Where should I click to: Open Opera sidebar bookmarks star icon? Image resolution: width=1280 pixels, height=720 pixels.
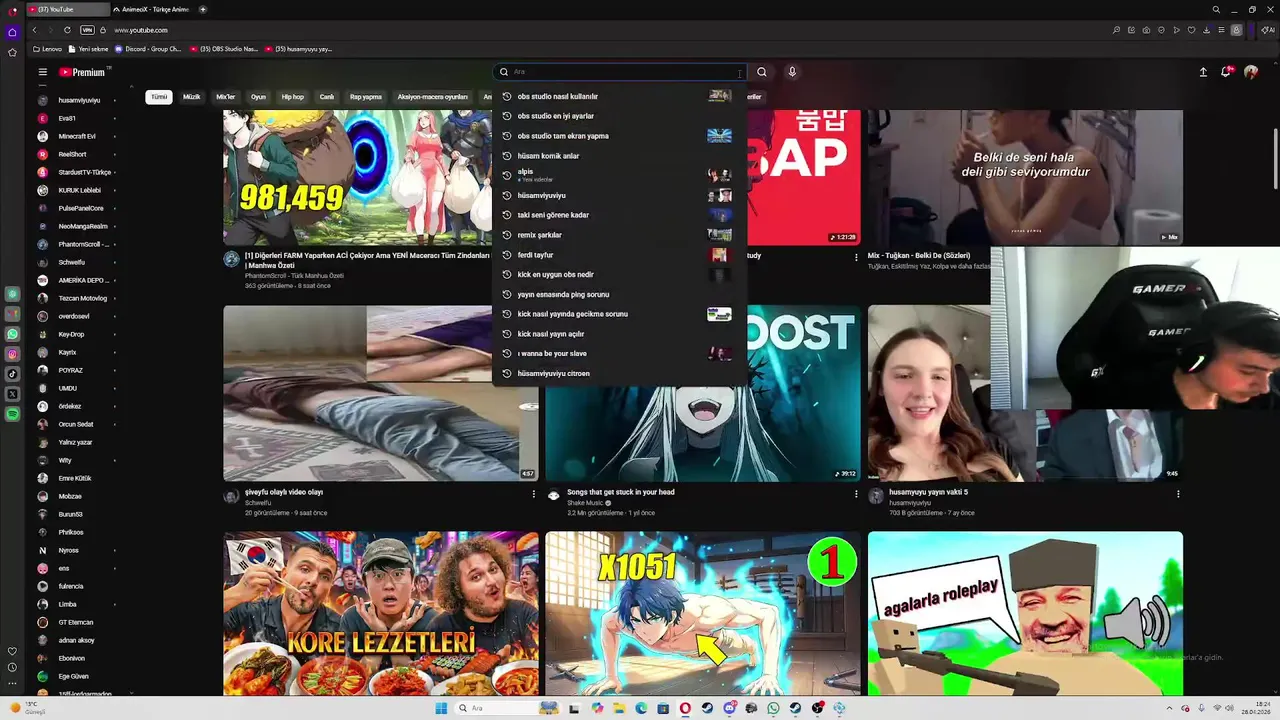12,52
